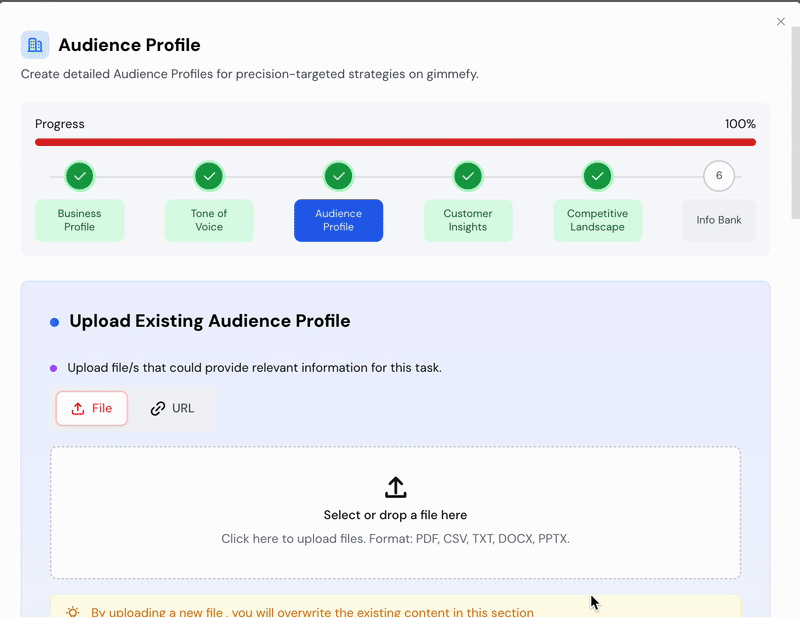Click the lightbulb icon in warning banner

click(x=73, y=612)
